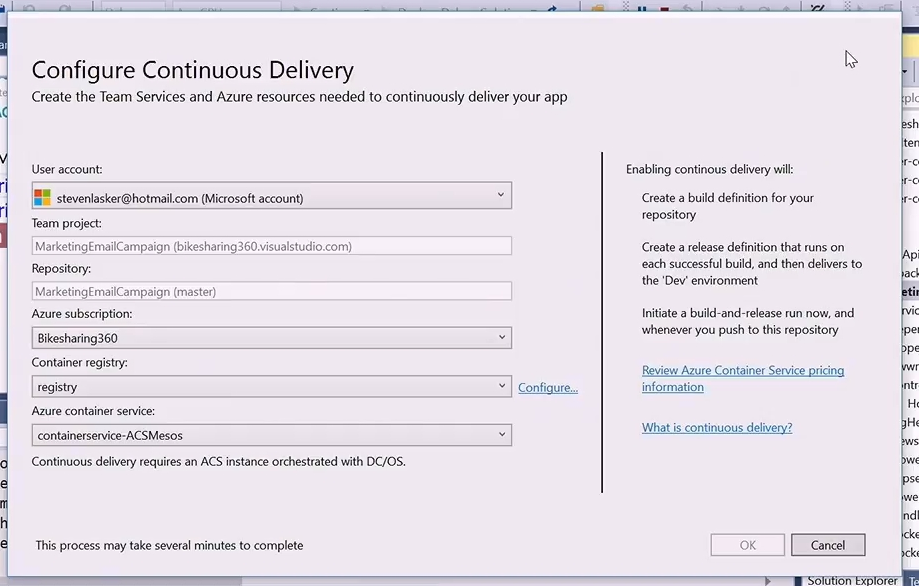
Task: Click the ACS DC/OS requirement message
Action: (x=218, y=462)
